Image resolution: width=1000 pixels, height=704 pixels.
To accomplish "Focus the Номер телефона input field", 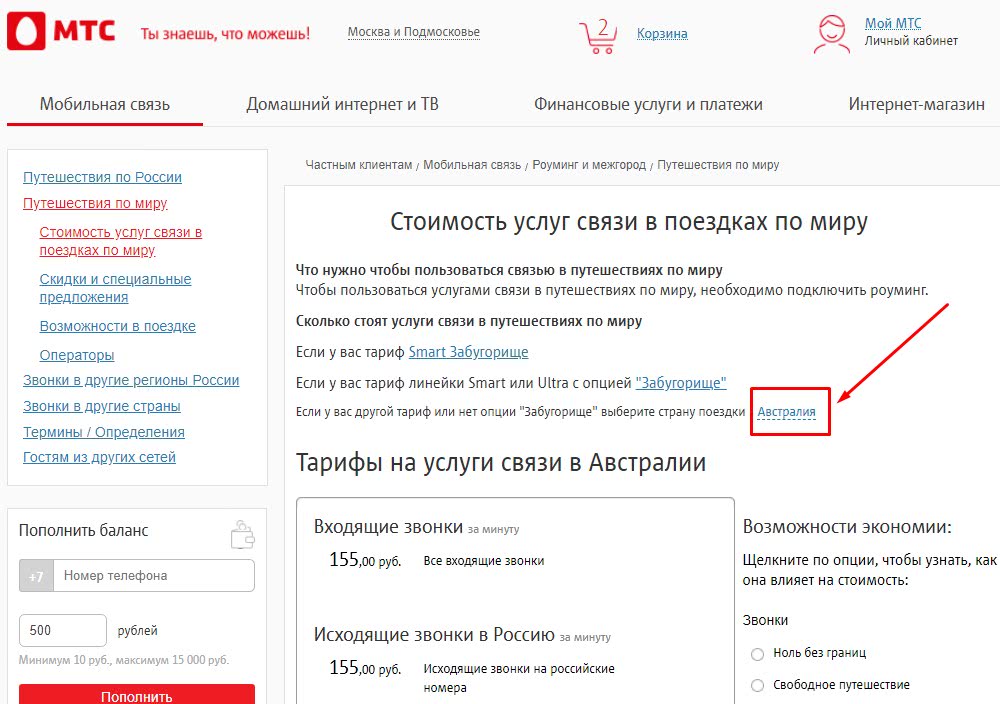I will pyautogui.click(x=153, y=576).
